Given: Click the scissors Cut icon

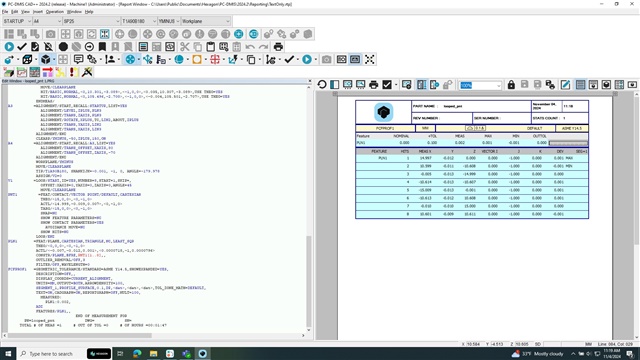Looking at the screenshot, I should click(184, 47).
